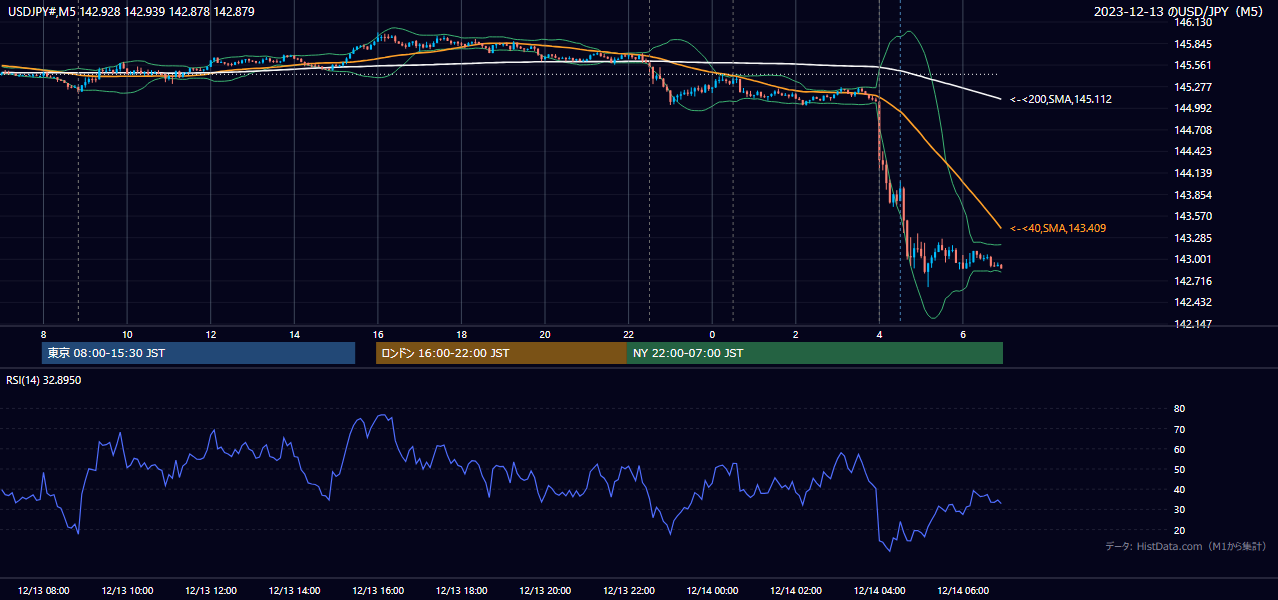Click the 12/13 18:00 time label
1278x600 pixels.
pyautogui.click(x=461, y=591)
